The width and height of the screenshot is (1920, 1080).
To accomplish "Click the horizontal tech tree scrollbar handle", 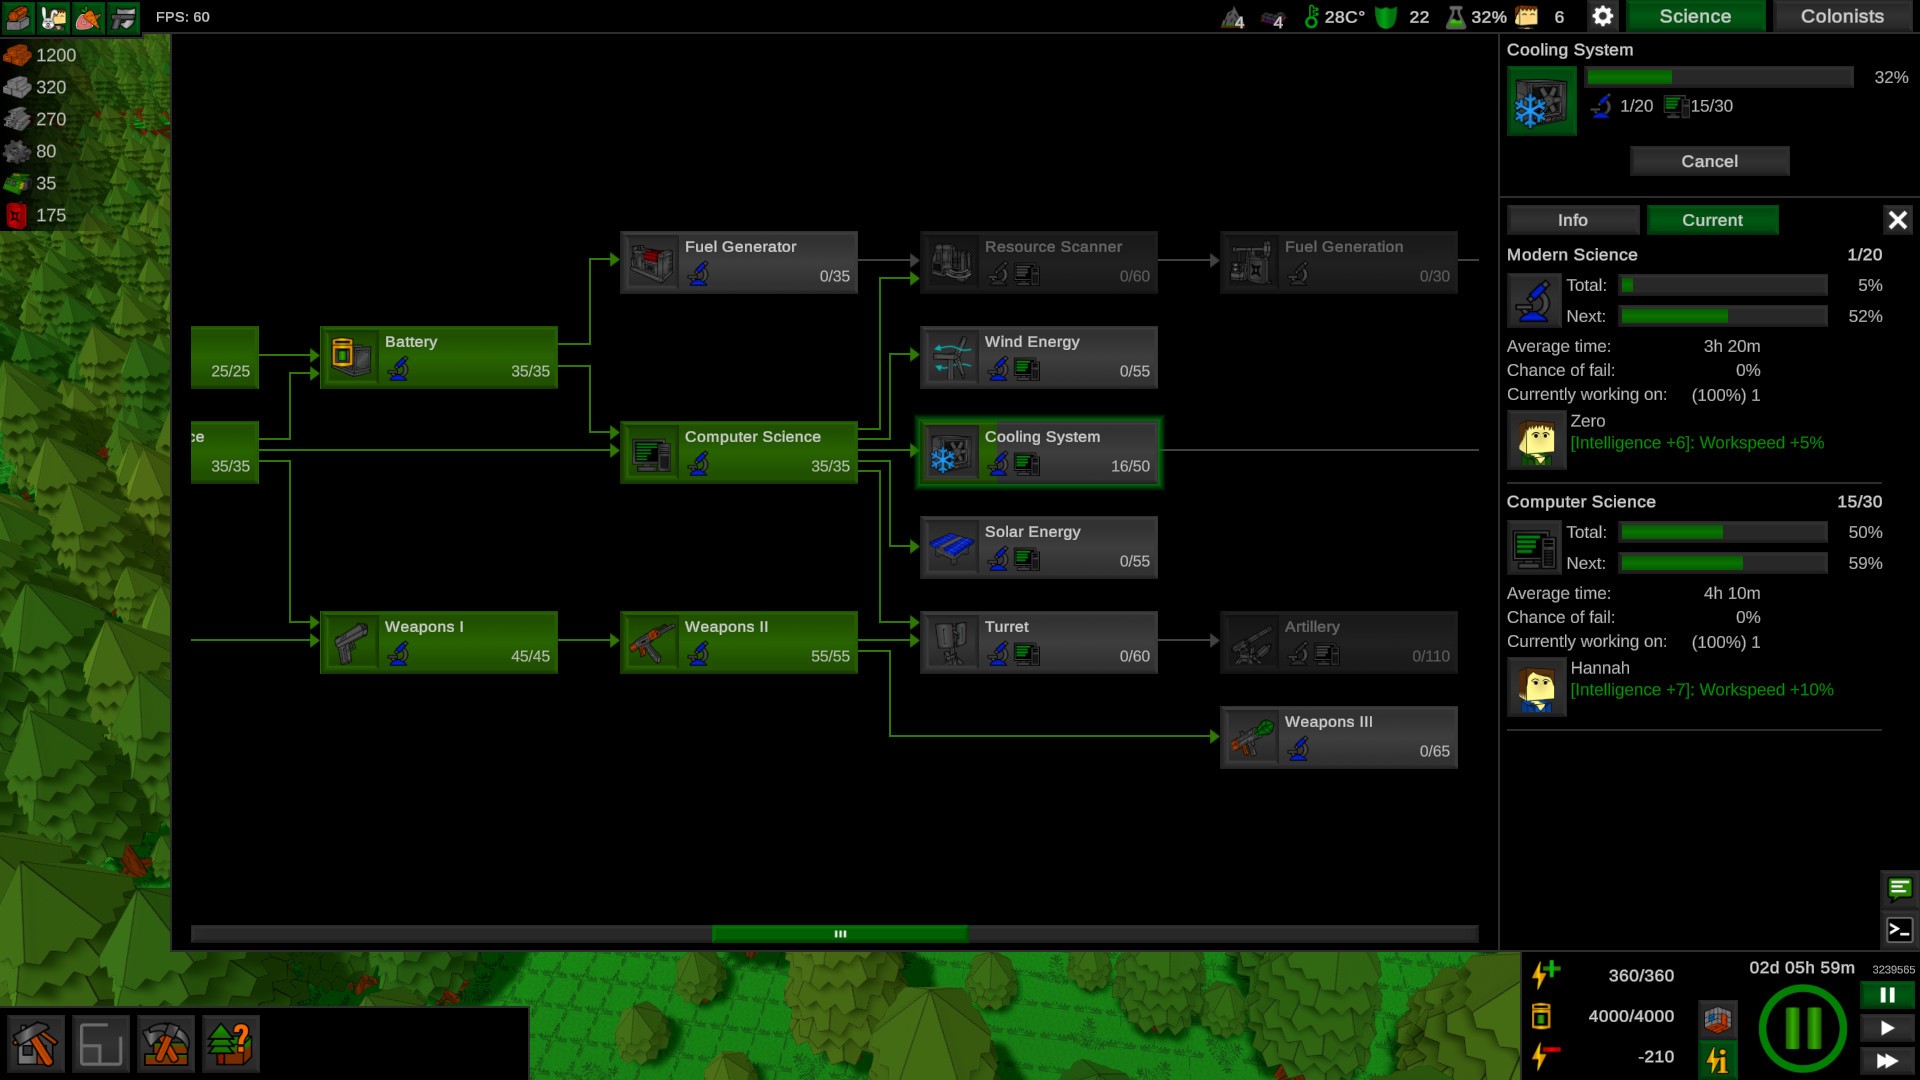I will coord(839,934).
